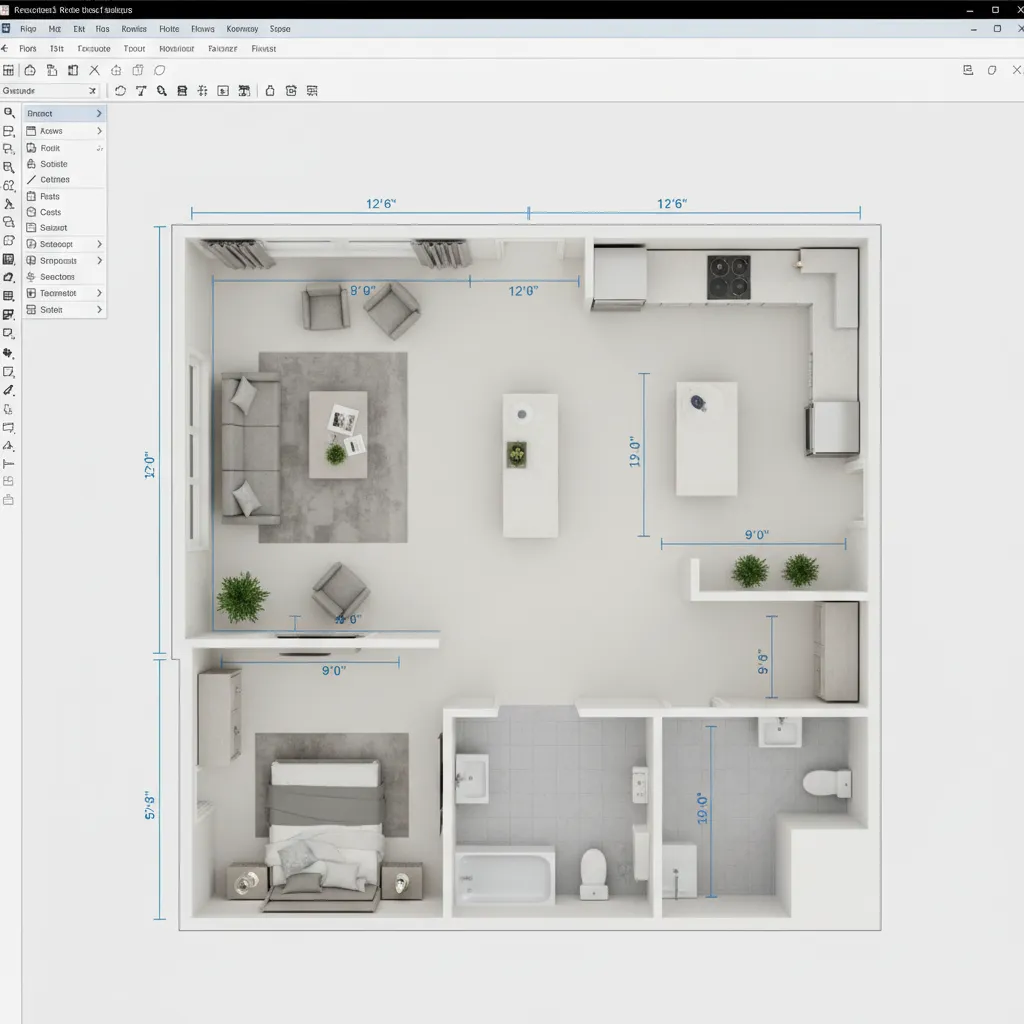Click the padlock icon next to Sotiste in the panel
Screen dimensions: 1024x1024
(x=31, y=164)
